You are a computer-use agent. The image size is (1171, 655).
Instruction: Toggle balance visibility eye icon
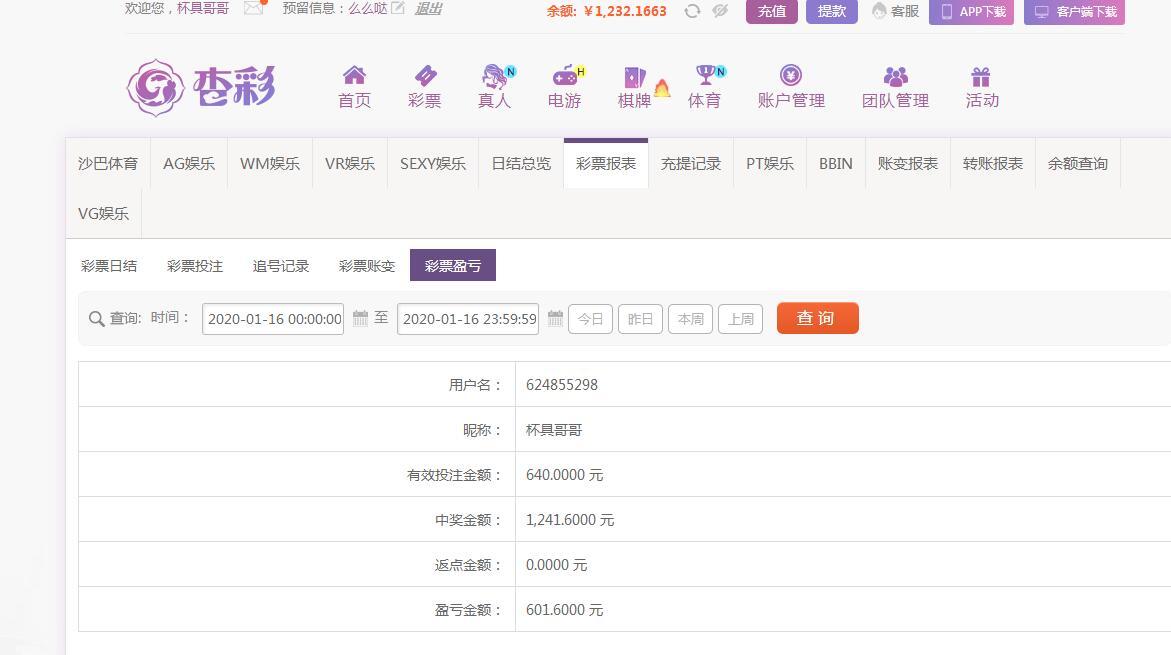[x=720, y=11]
